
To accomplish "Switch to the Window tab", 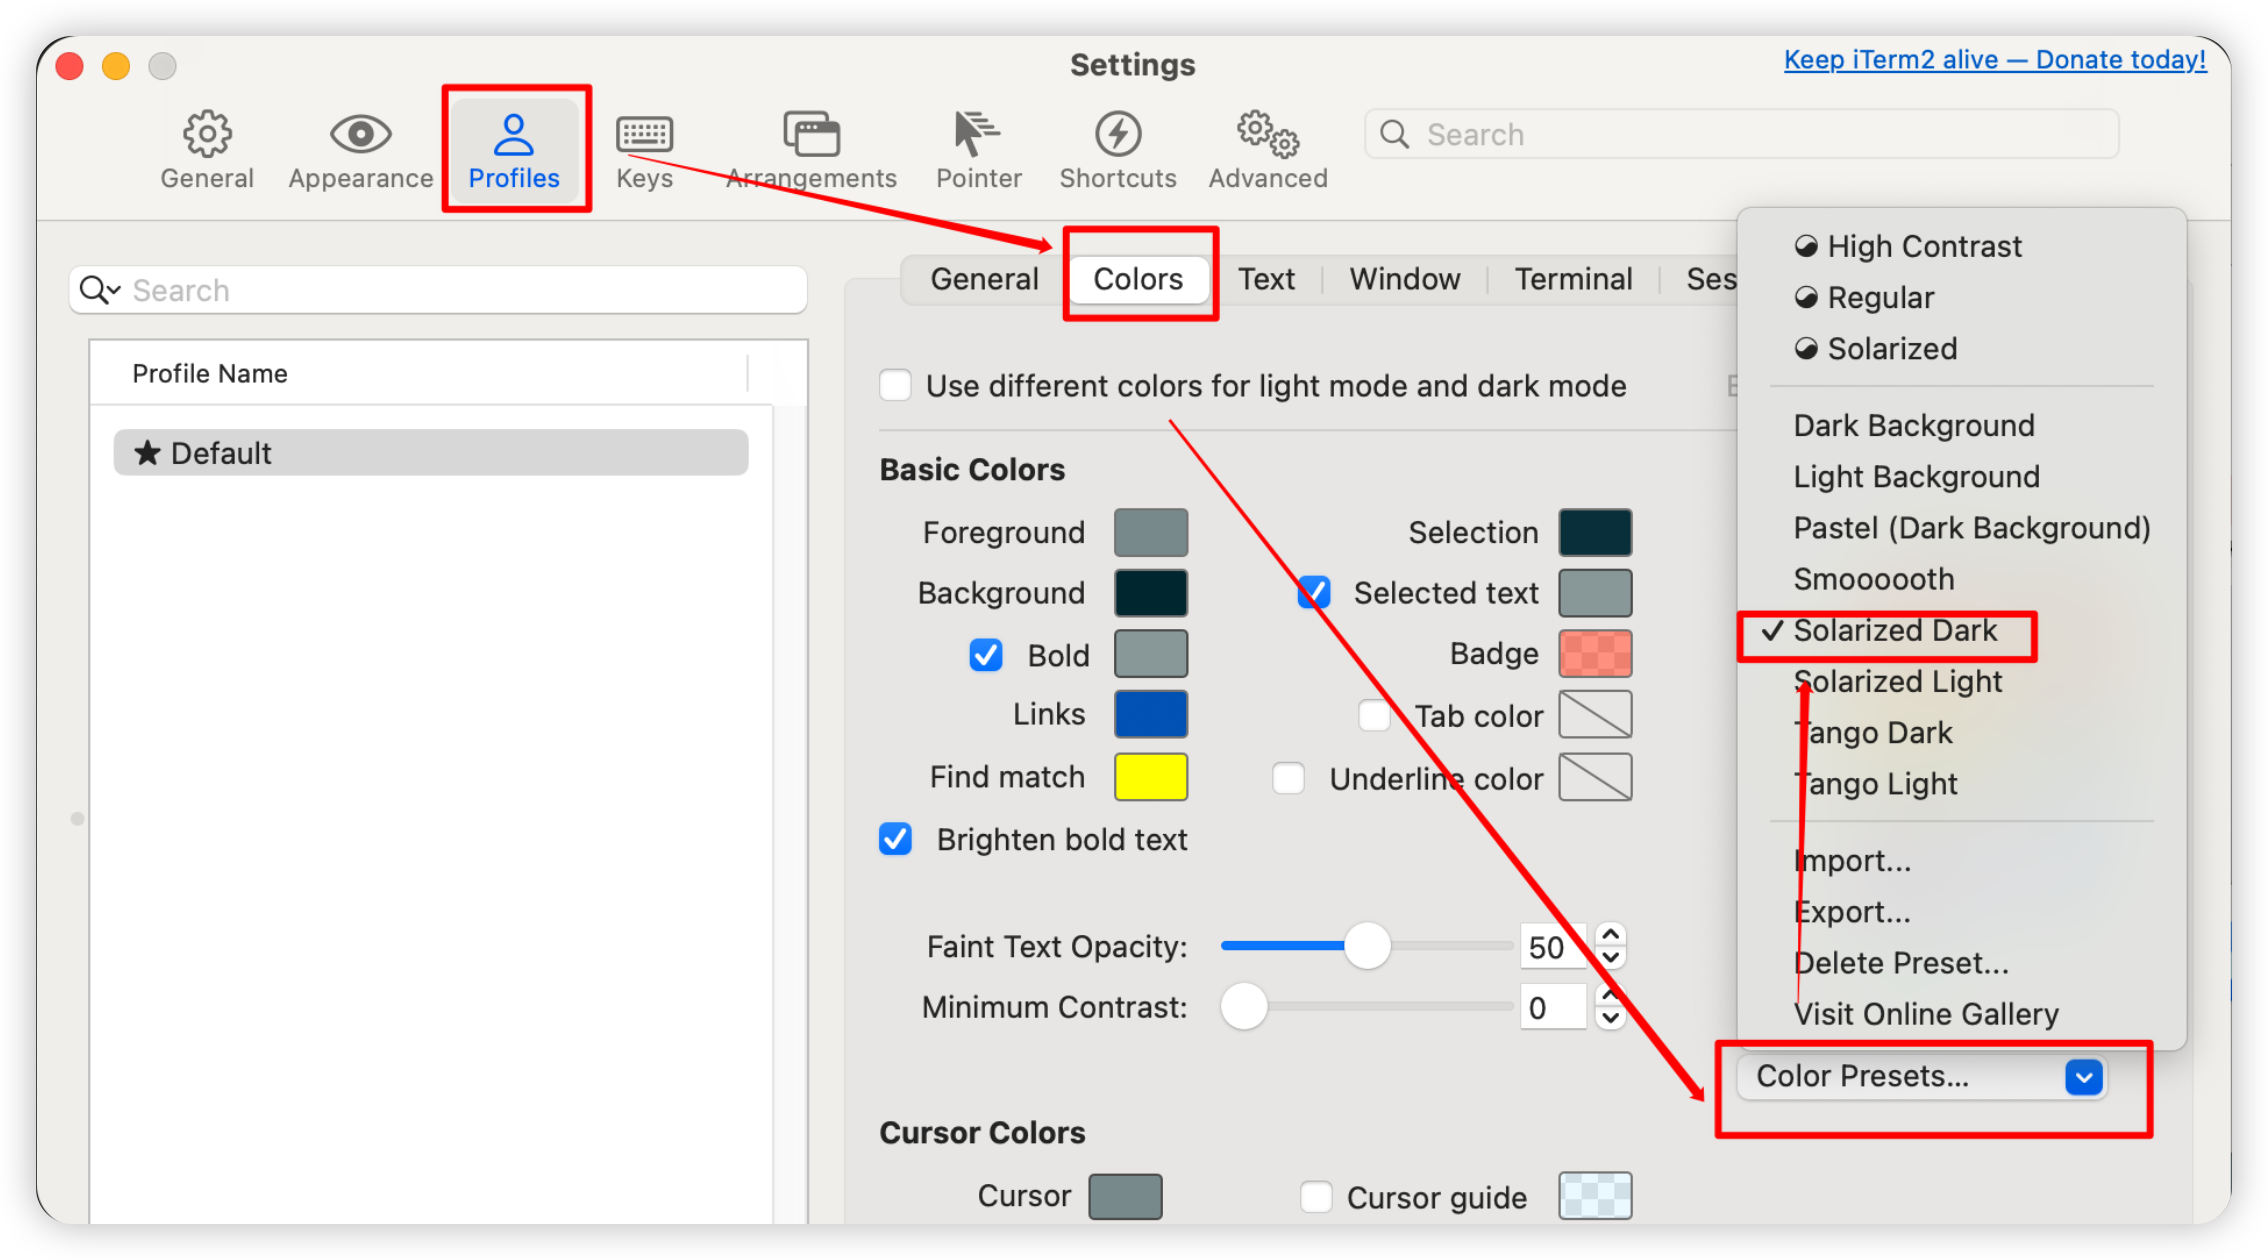I will tap(1404, 279).
